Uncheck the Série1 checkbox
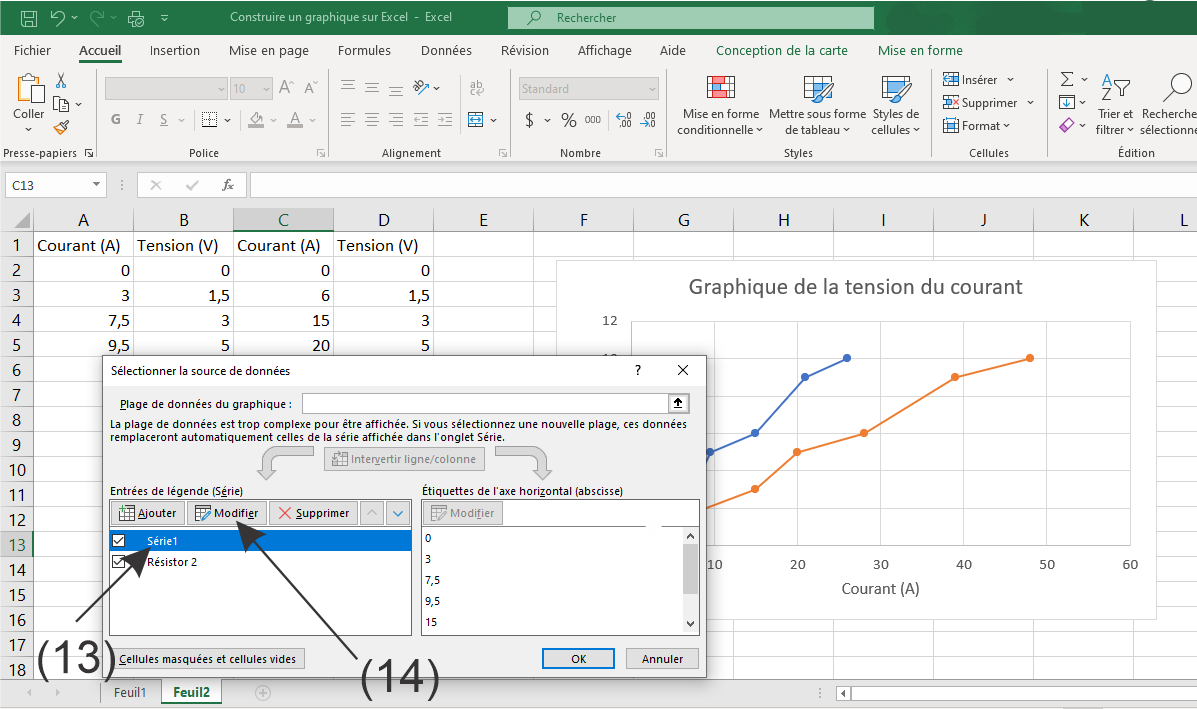 120,540
